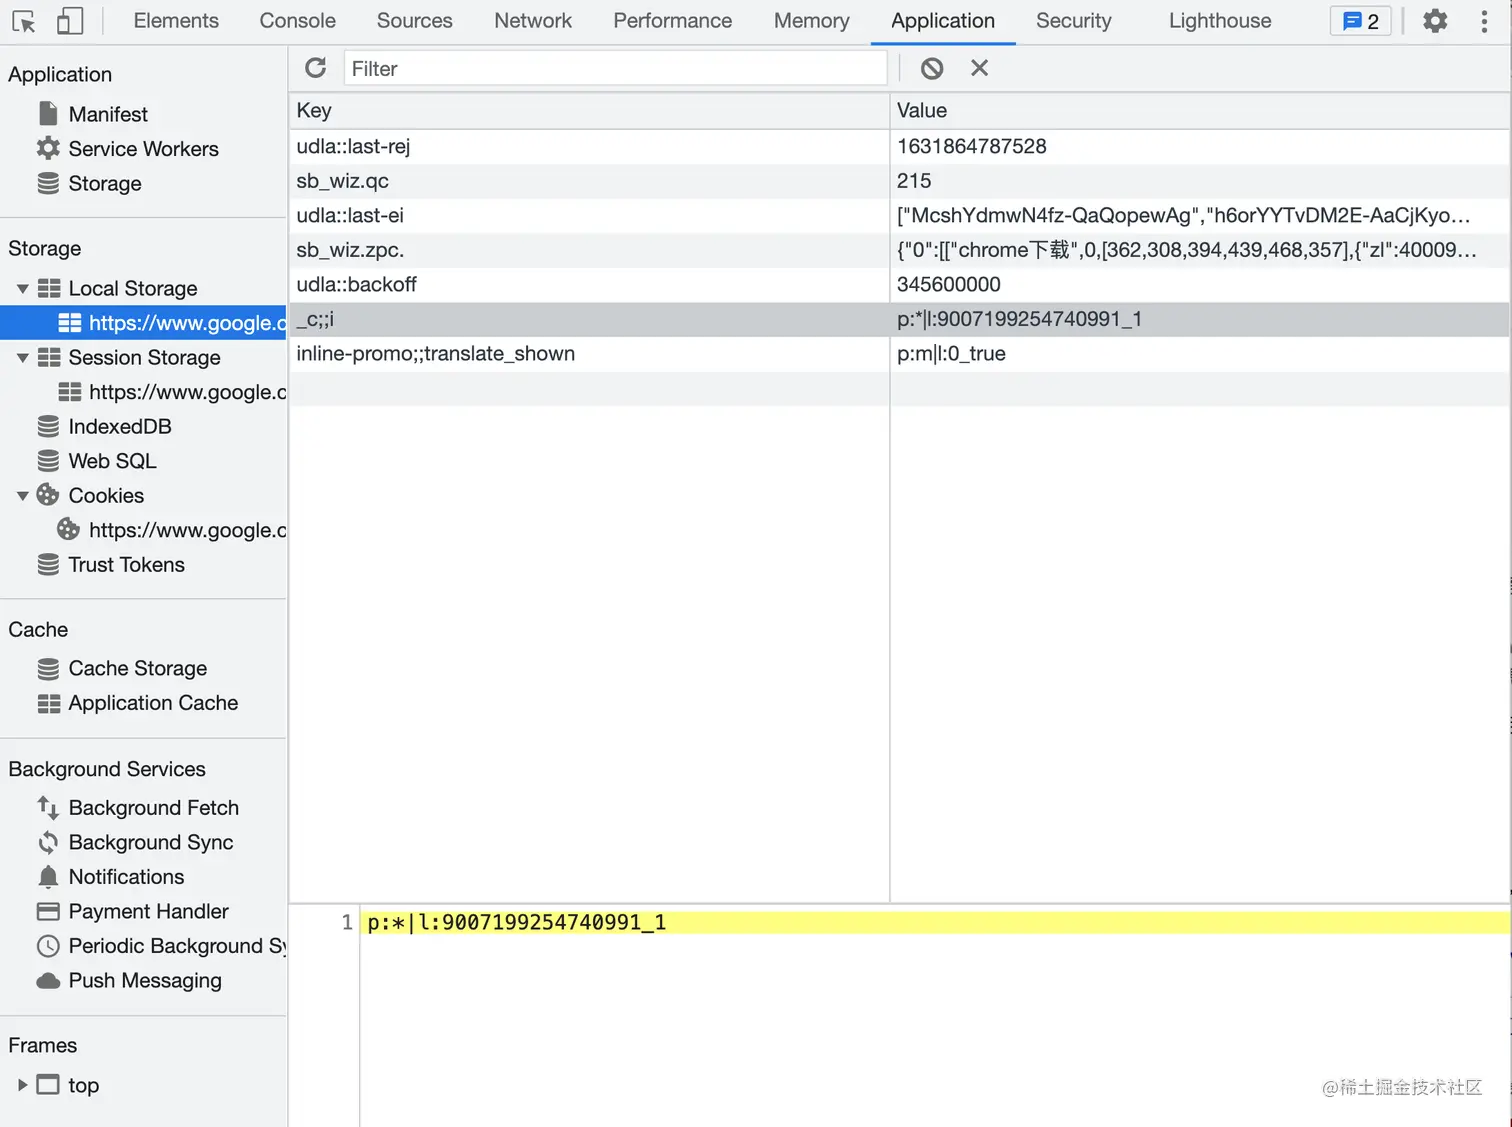The width and height of the screenshot is (1512, 1127).
Task: Open Service Workers pane
Action: click(143, 149)
